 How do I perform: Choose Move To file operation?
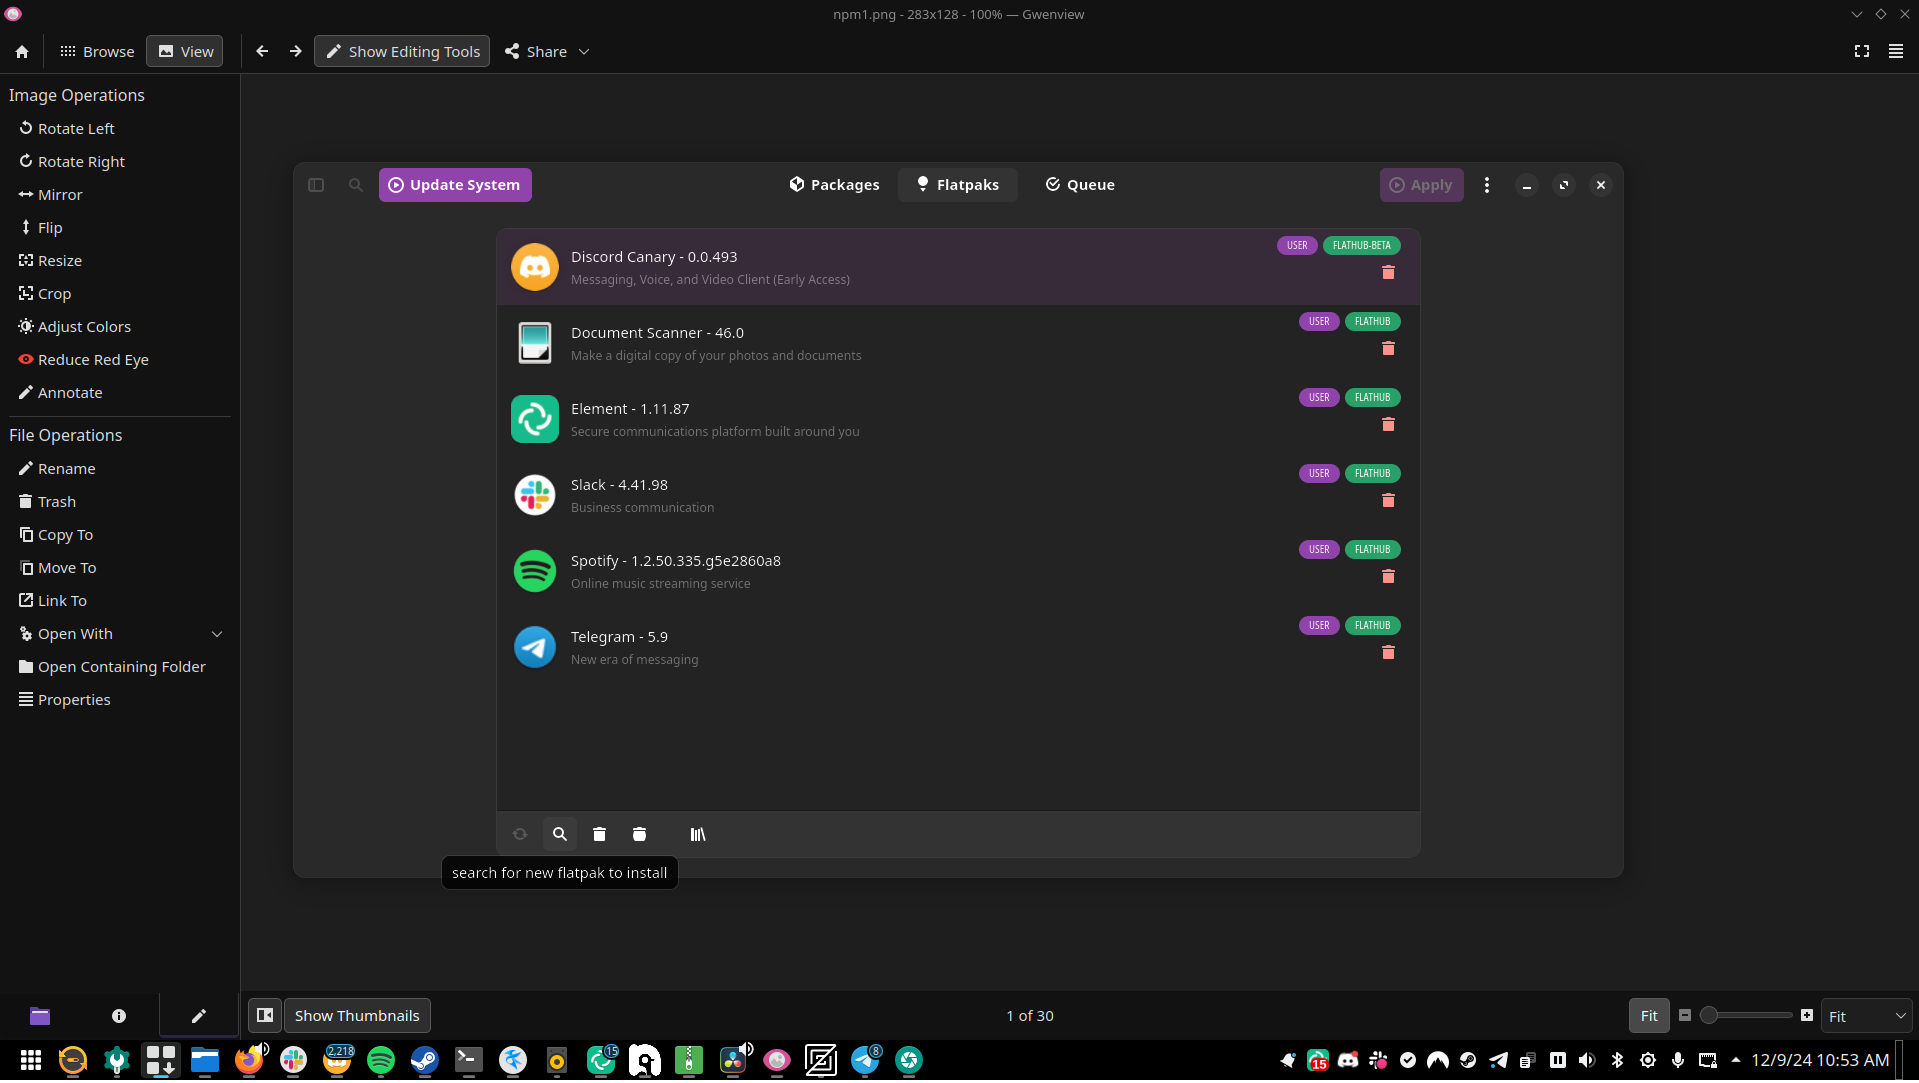tap(58, 568)
